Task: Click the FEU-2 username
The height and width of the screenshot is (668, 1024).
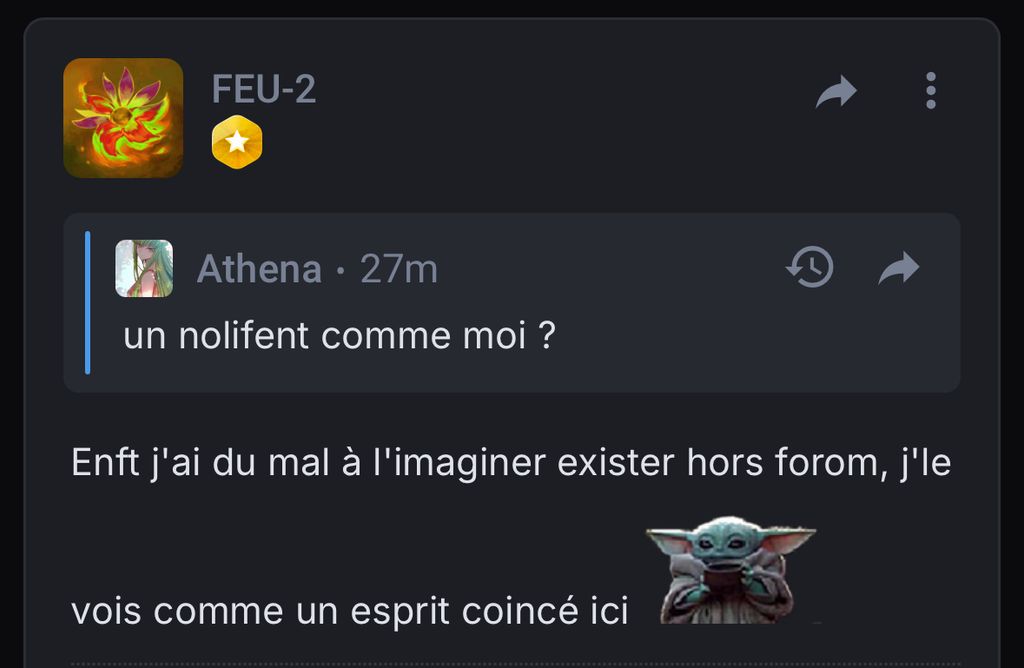Action: click(x=264, y=90)
